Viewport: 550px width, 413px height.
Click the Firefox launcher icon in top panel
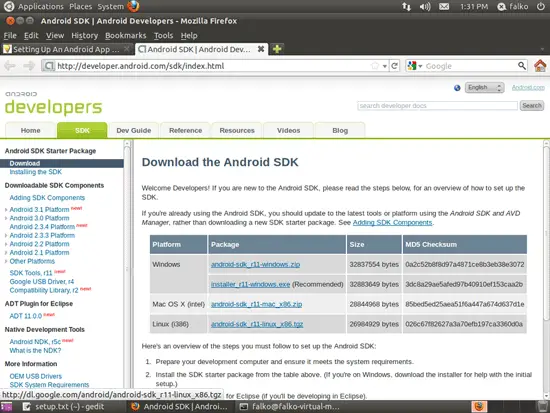[x=133, y=6]
